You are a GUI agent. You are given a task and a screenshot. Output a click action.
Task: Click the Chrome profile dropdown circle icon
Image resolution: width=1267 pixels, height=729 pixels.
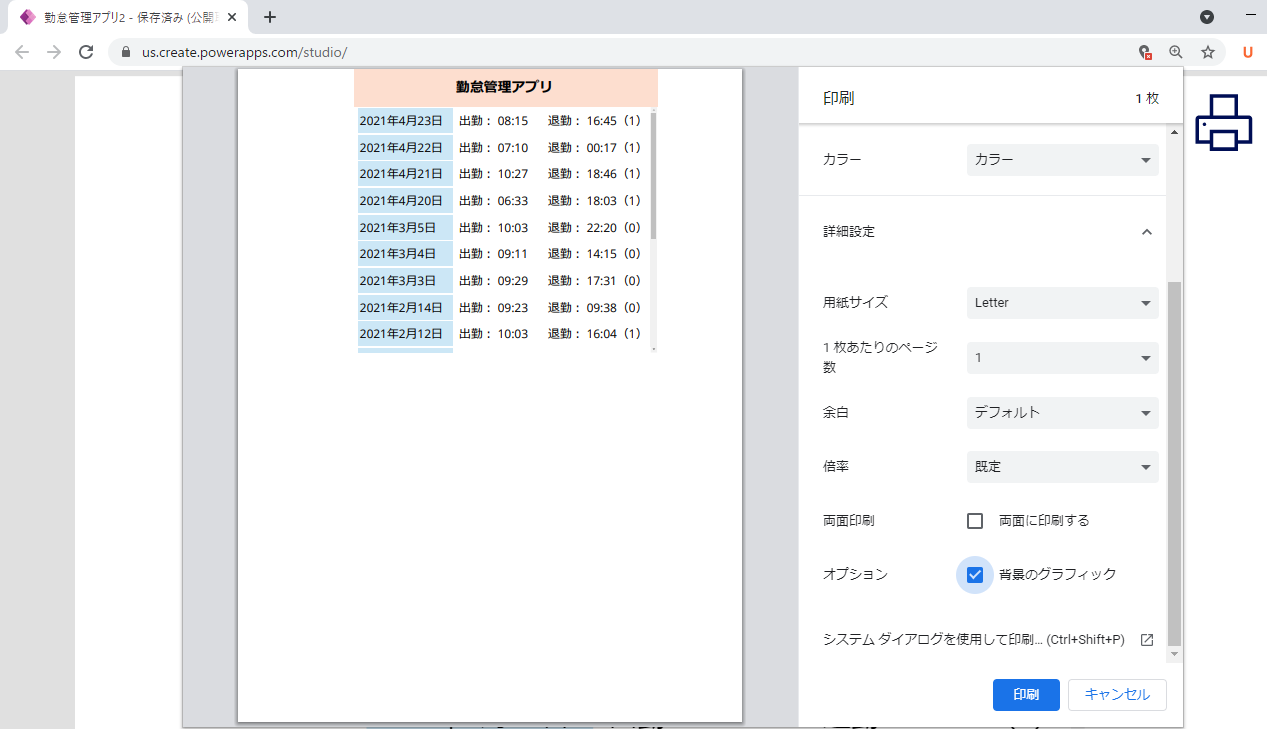tap(1207, 17)
